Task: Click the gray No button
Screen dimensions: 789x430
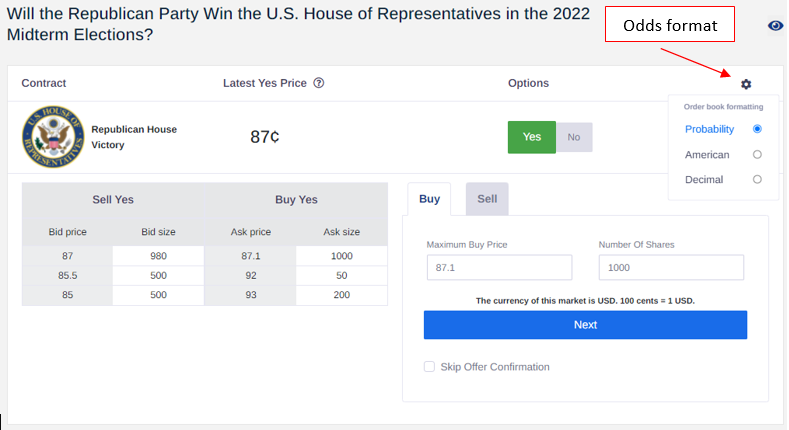Action: pos(574,137)
